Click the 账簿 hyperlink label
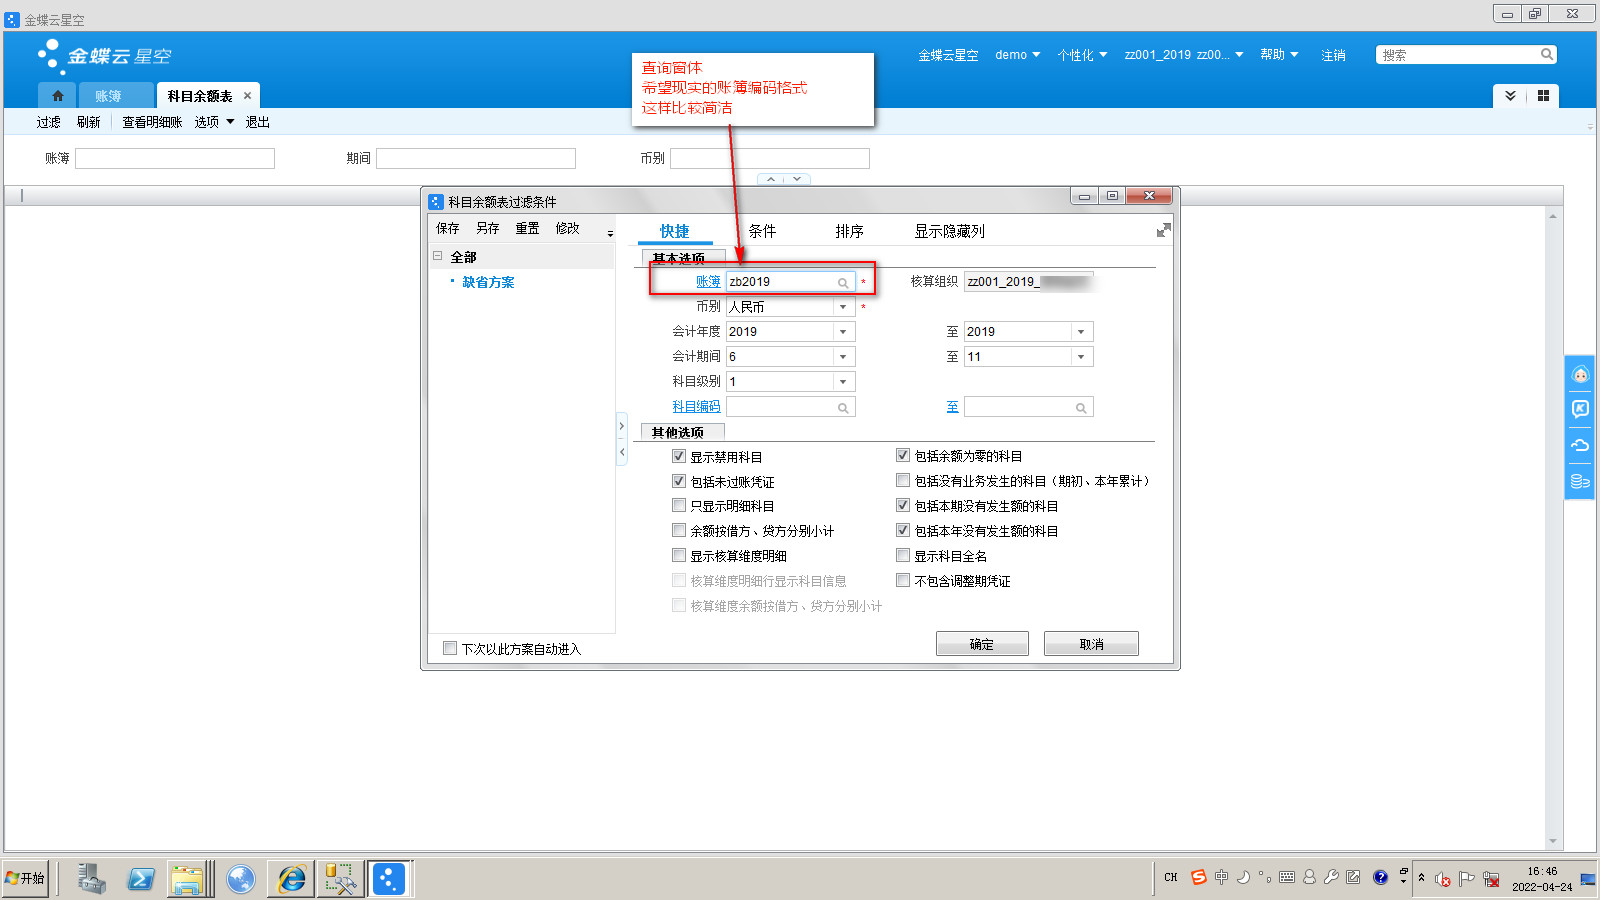1600x900 pixels. point(708,282)
